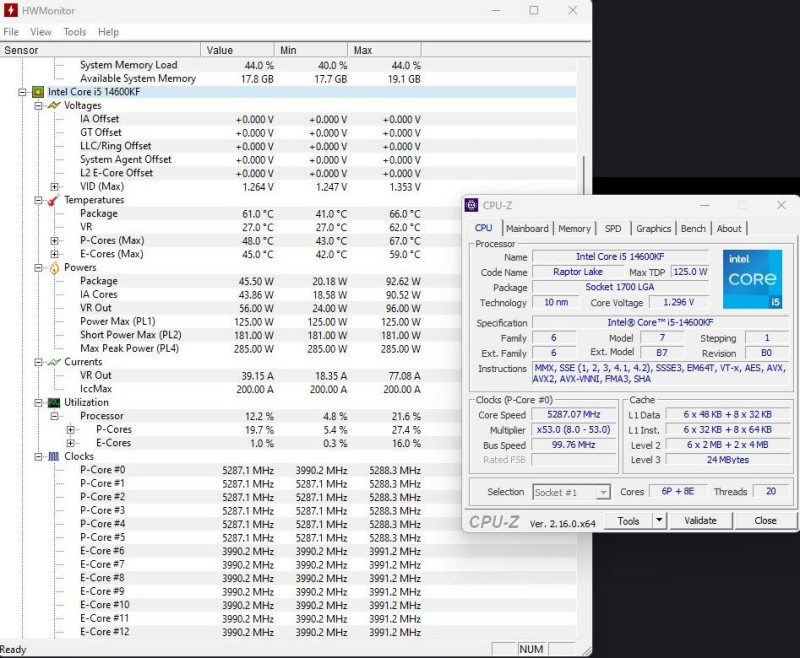Click the CPU-Z title bar app icon

471,205
